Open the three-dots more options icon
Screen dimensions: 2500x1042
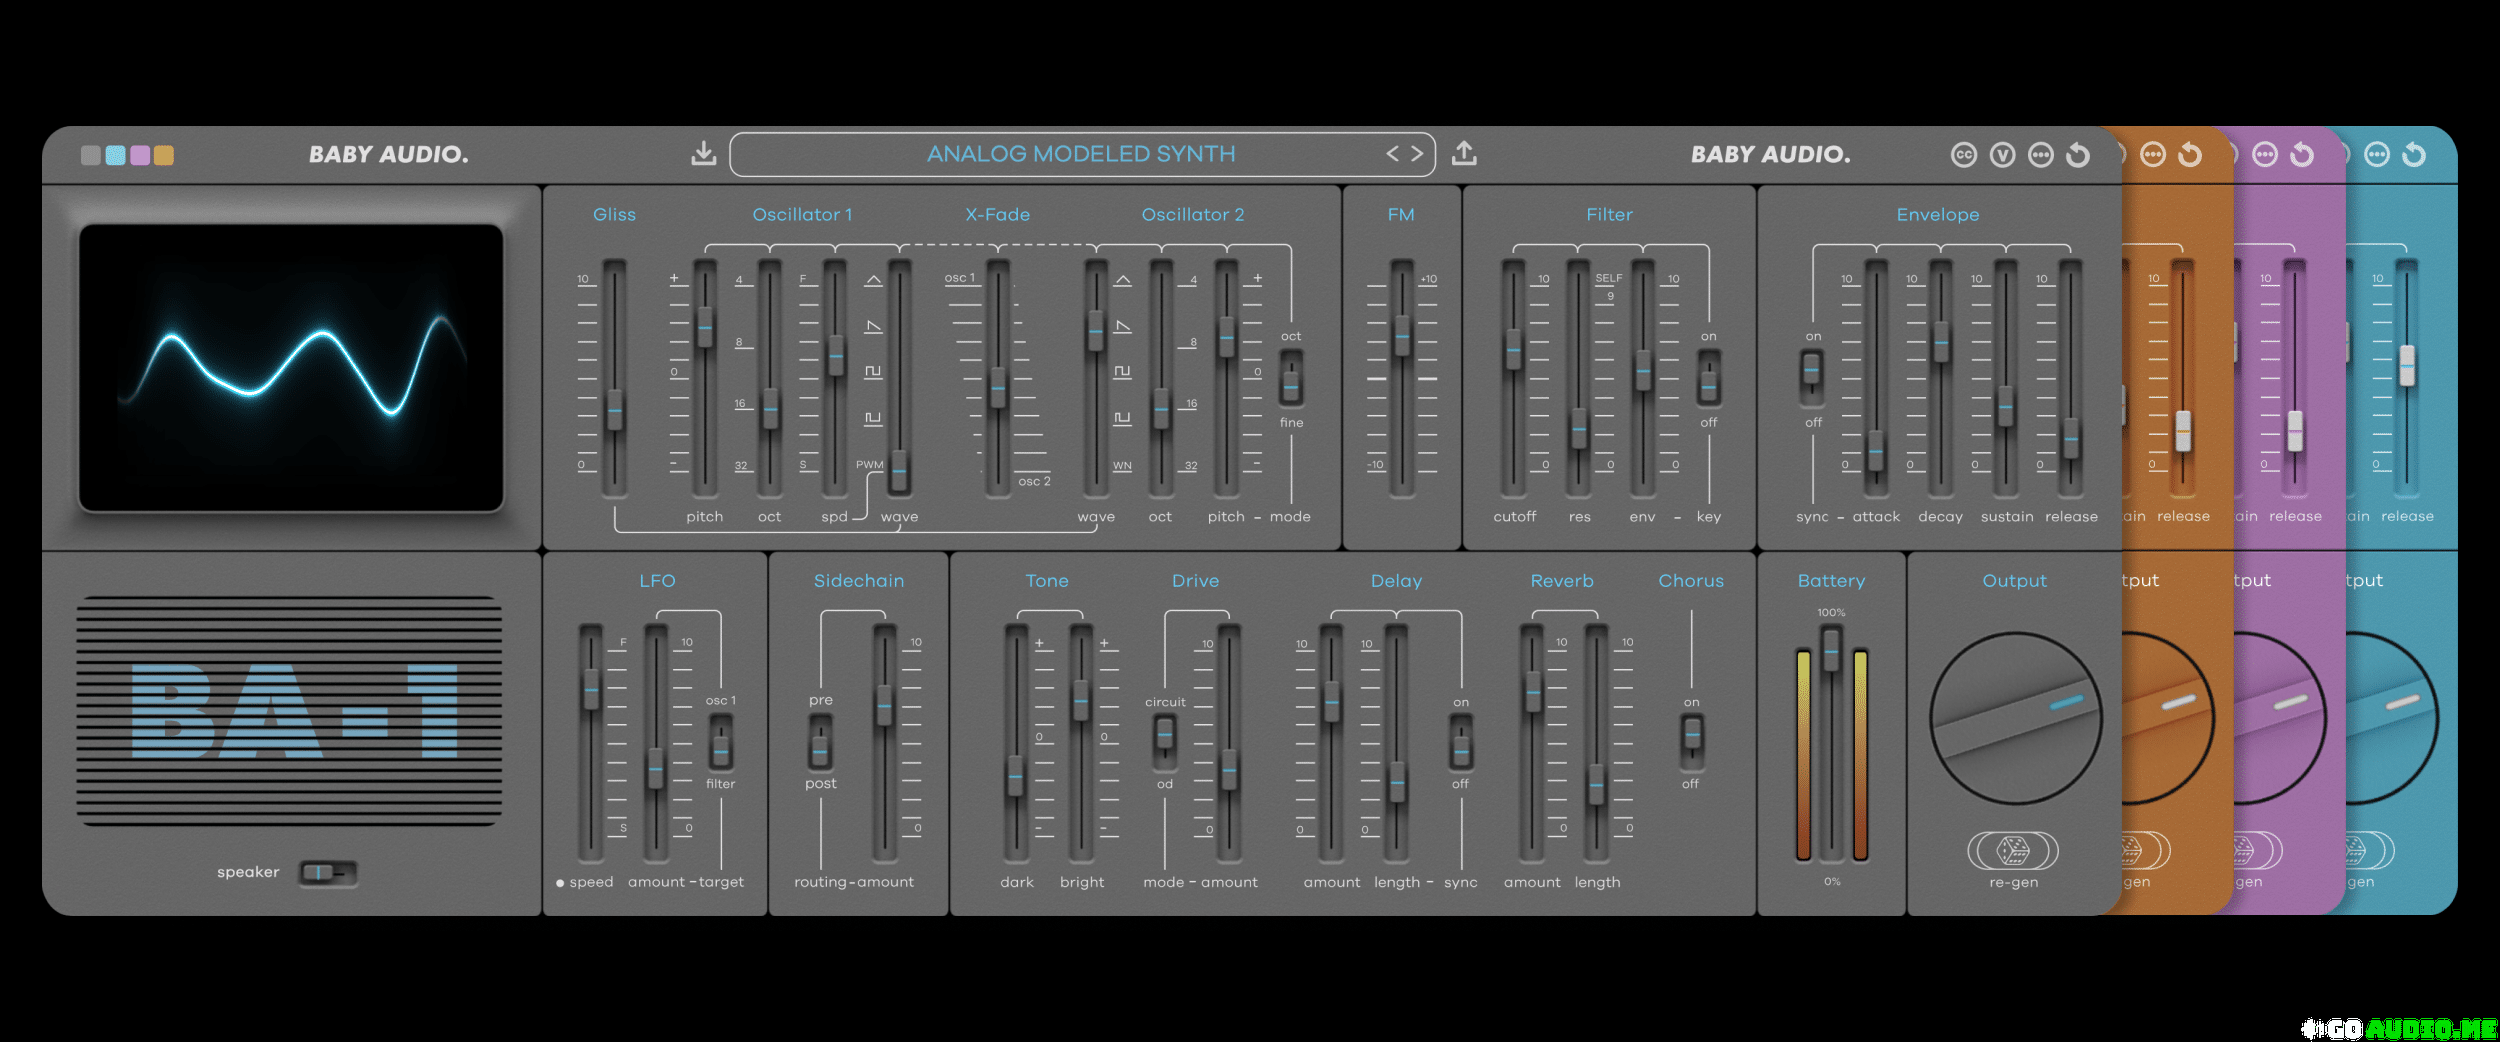[x=2040, y=155]
